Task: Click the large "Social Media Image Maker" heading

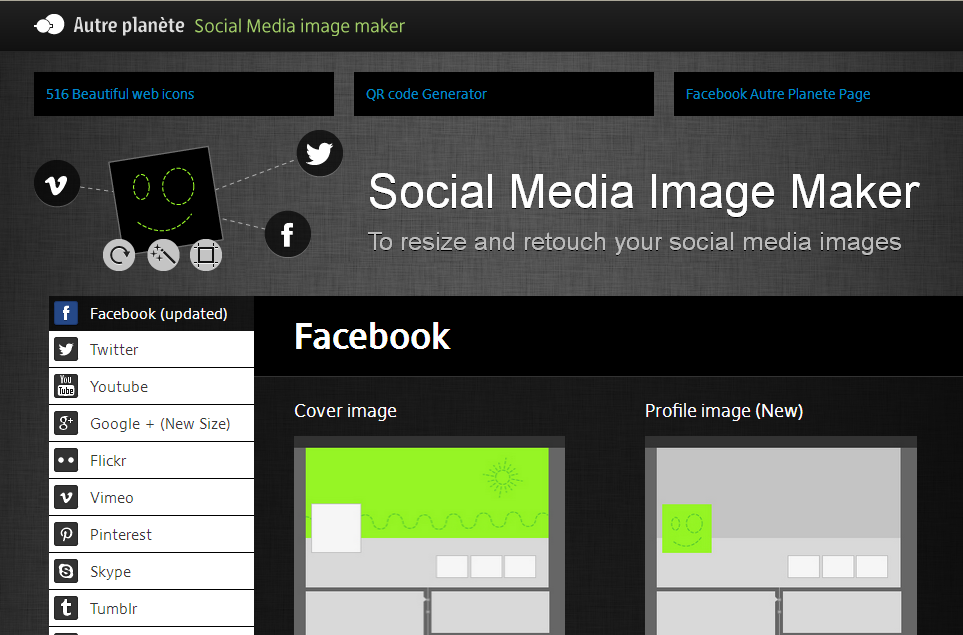Action: (644, 192)
